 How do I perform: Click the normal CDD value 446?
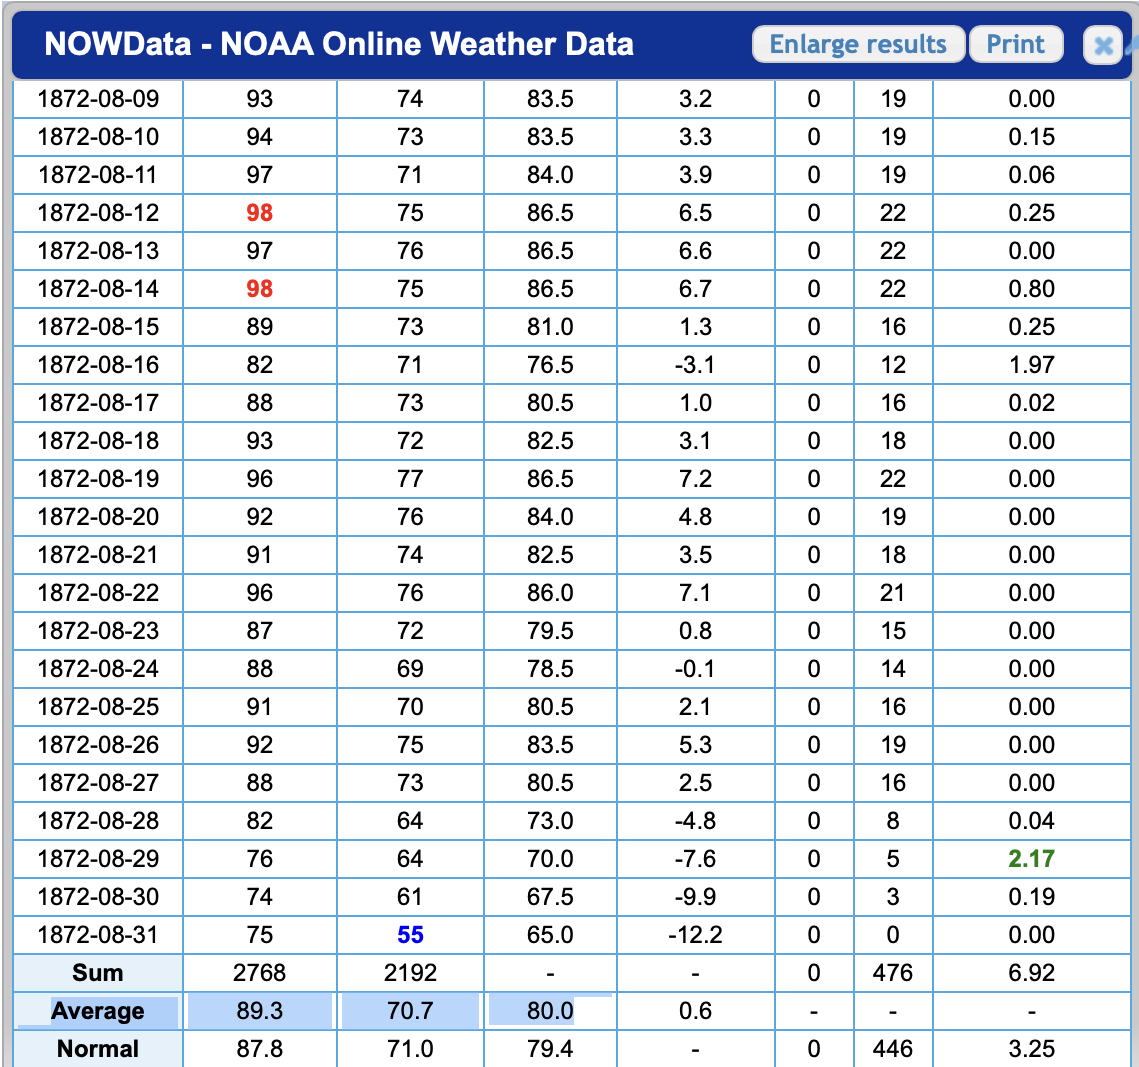893,1049
